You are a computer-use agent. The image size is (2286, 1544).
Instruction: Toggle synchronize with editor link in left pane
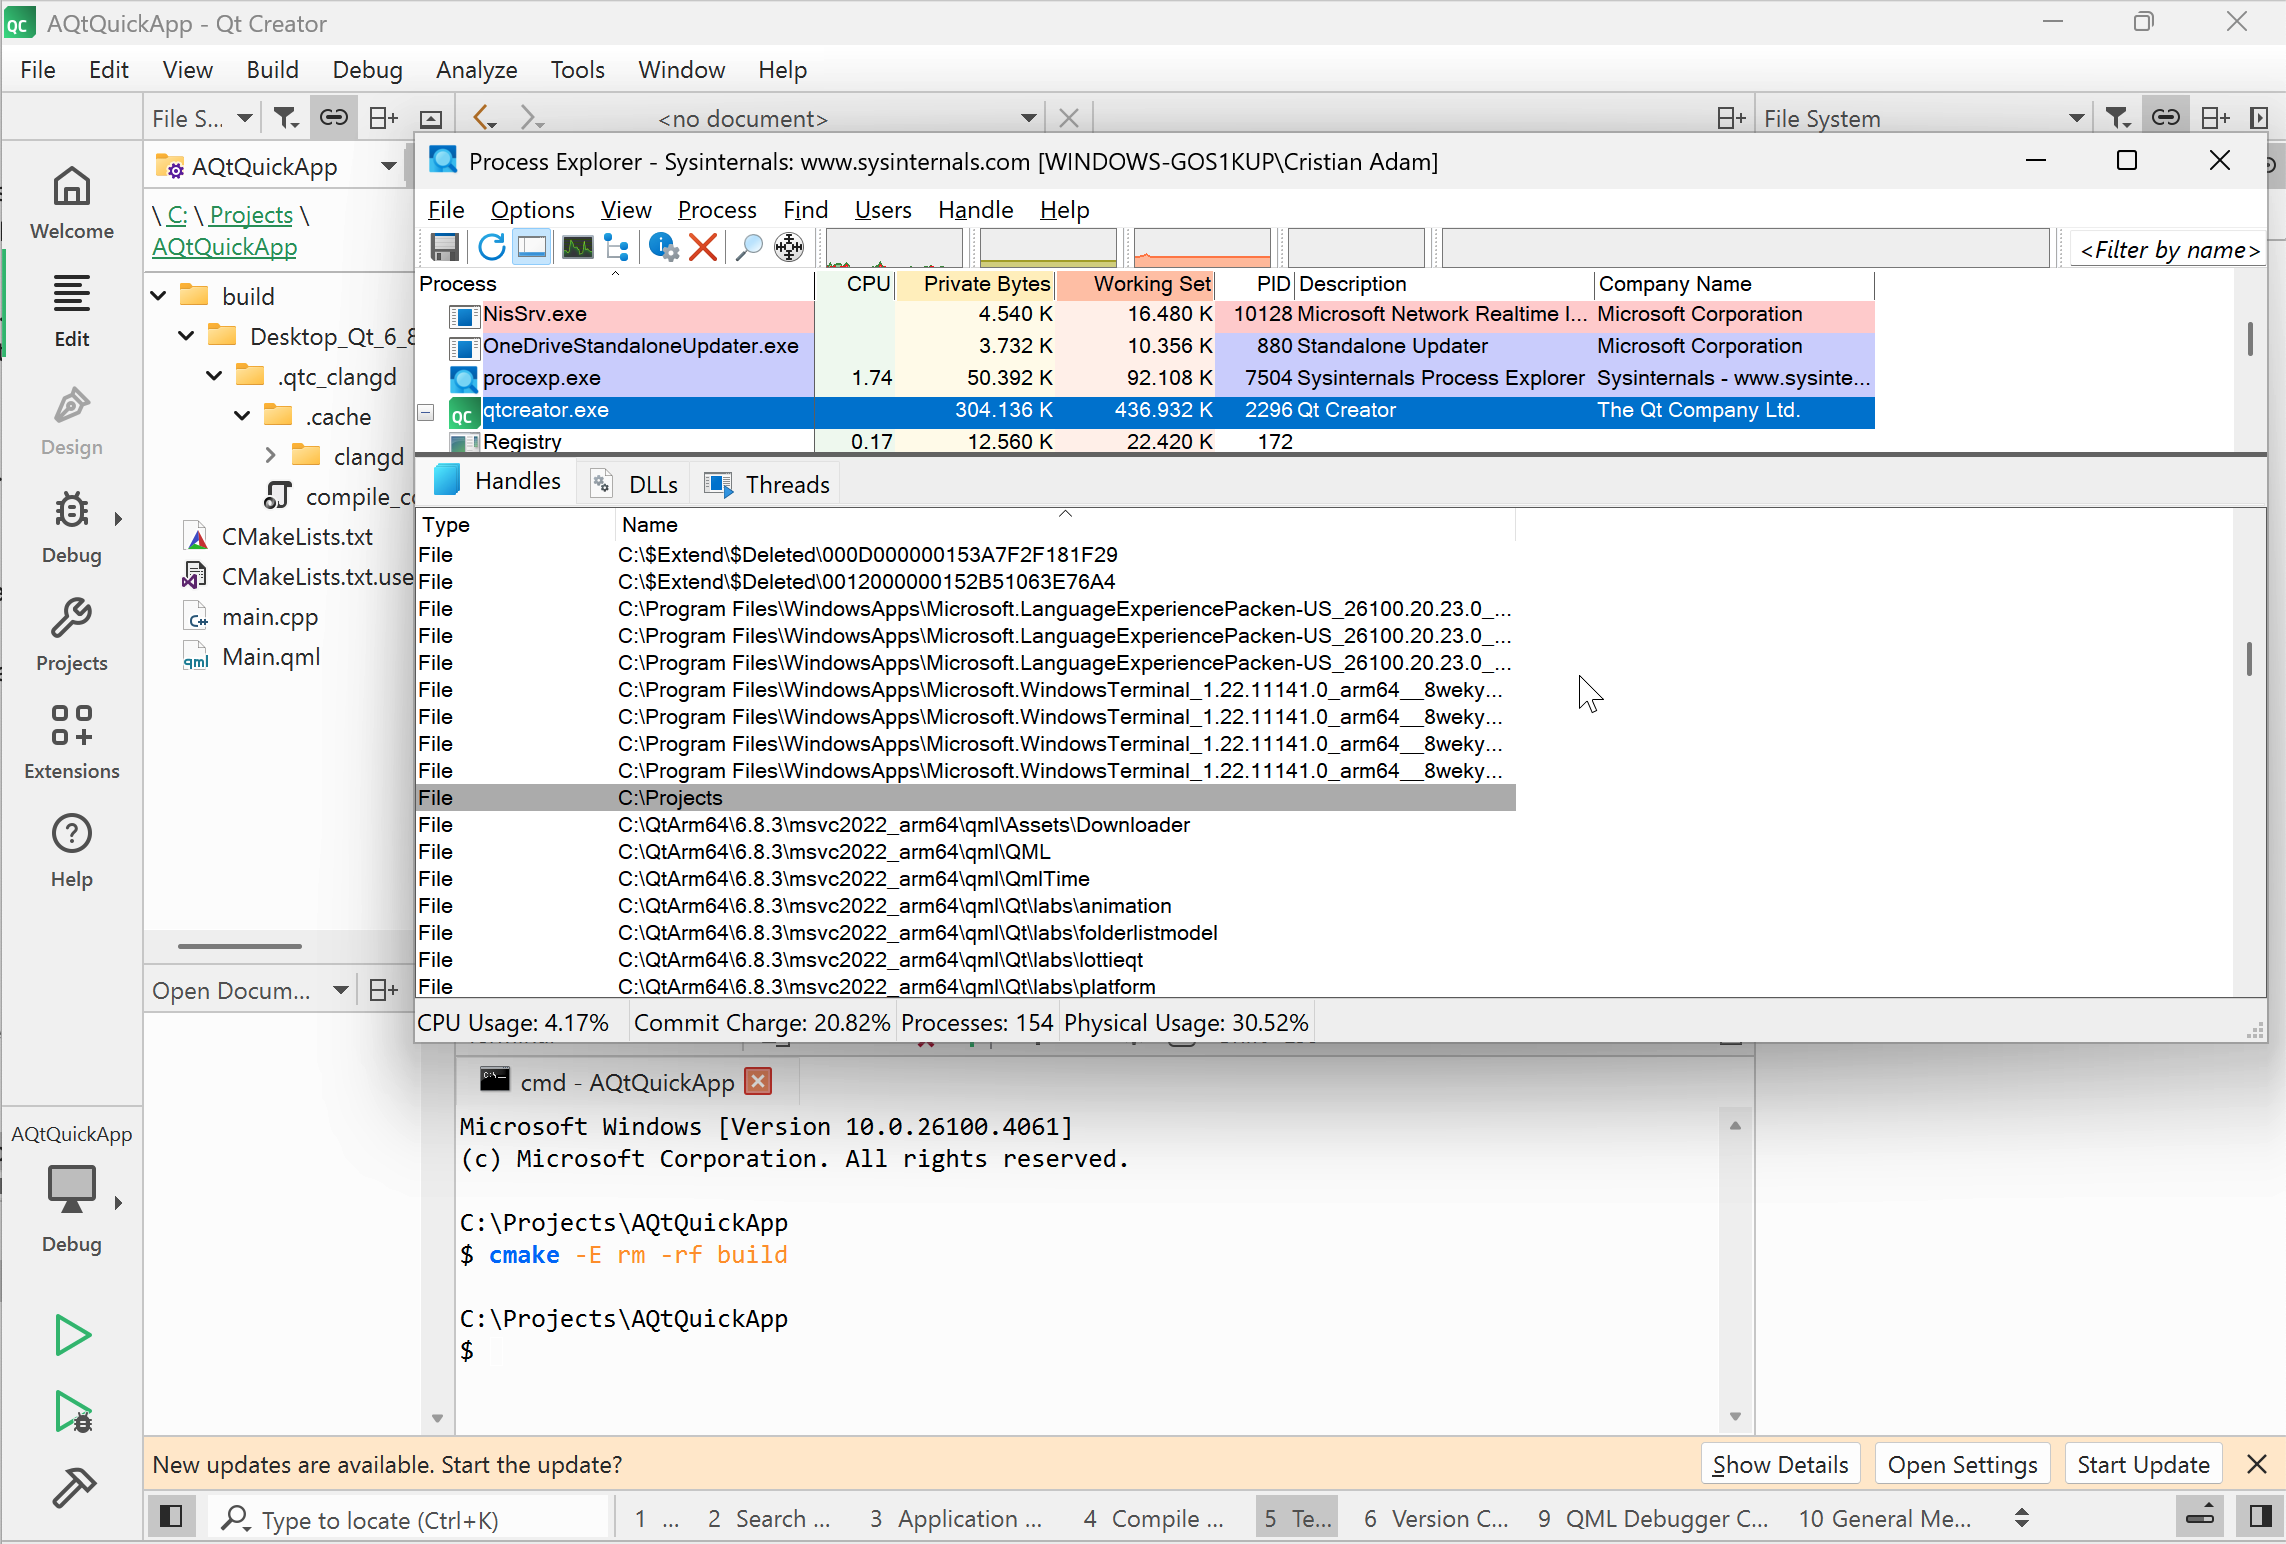coord(334,118)
